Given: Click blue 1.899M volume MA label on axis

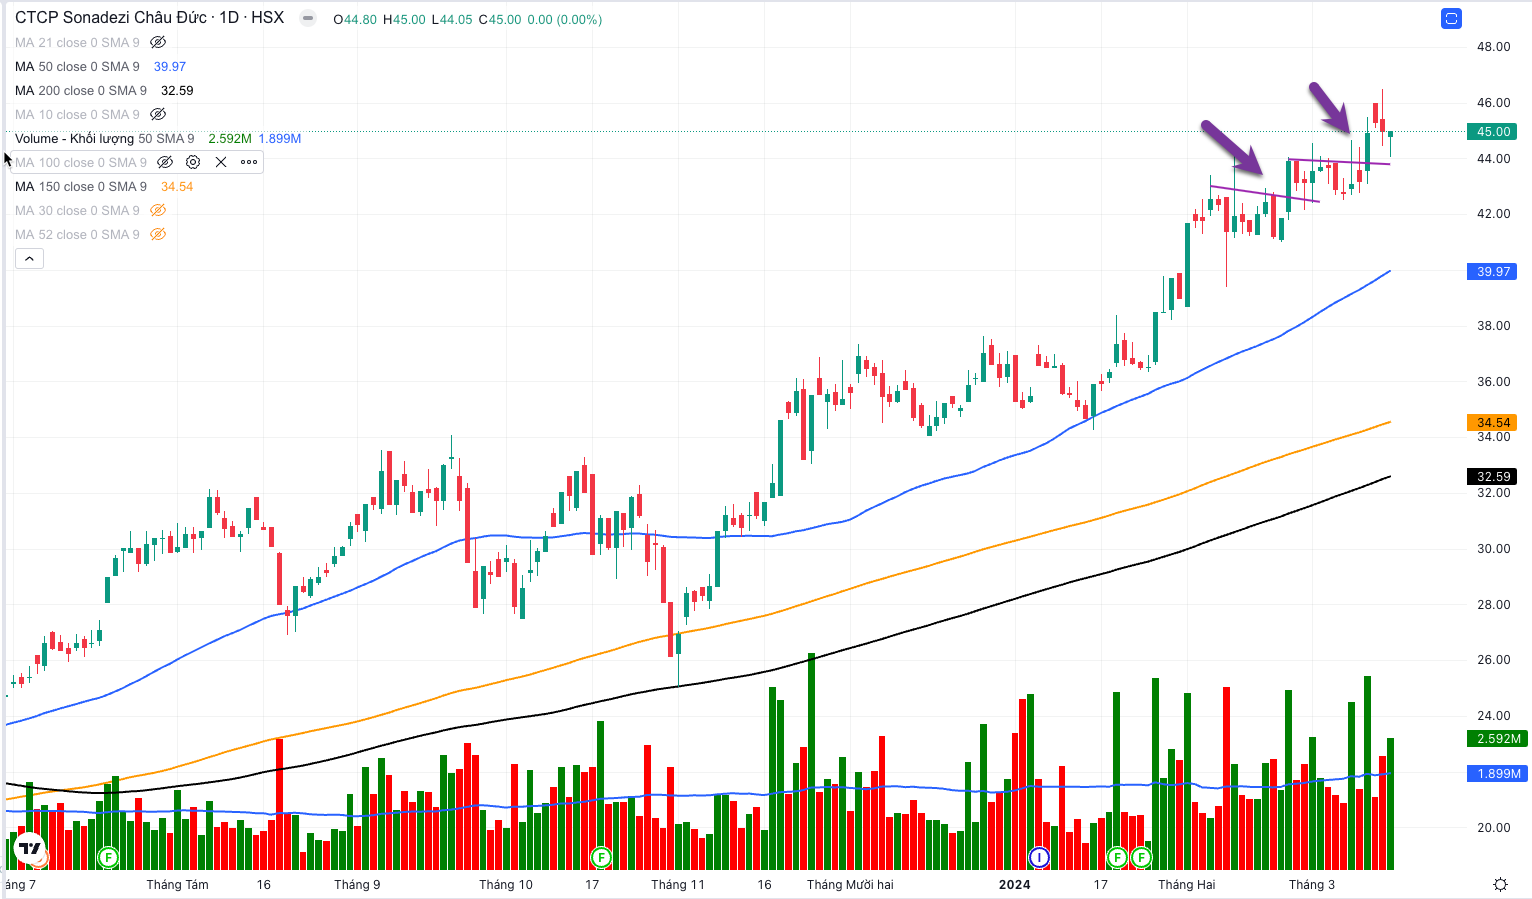Looking at the screenshot, I should click(x=1497, y=773).
